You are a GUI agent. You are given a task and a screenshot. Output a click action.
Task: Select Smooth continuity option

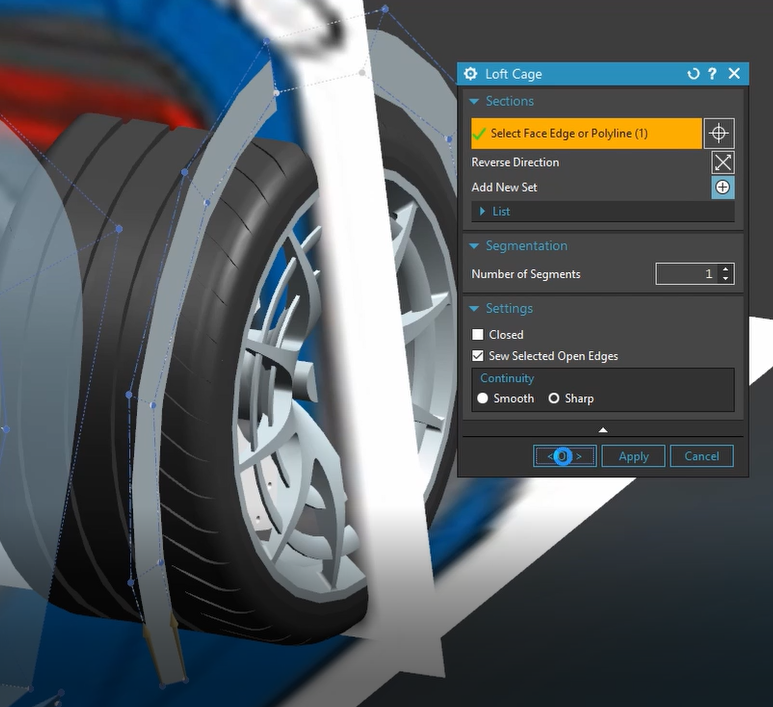pyautogui.click(x=483, y=398)
